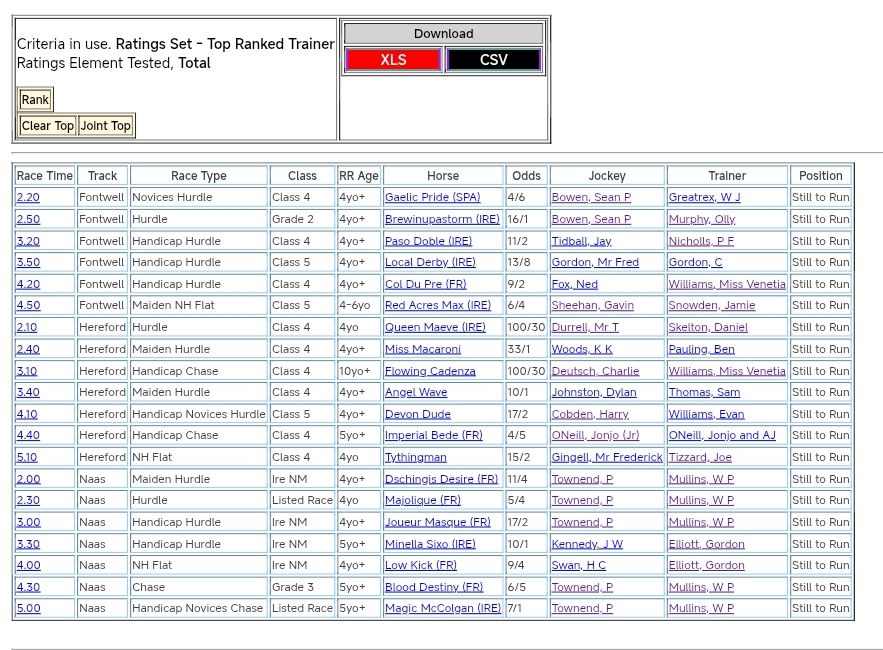
Task: Open trainer Murphy, Olly link
Action: 701,220
